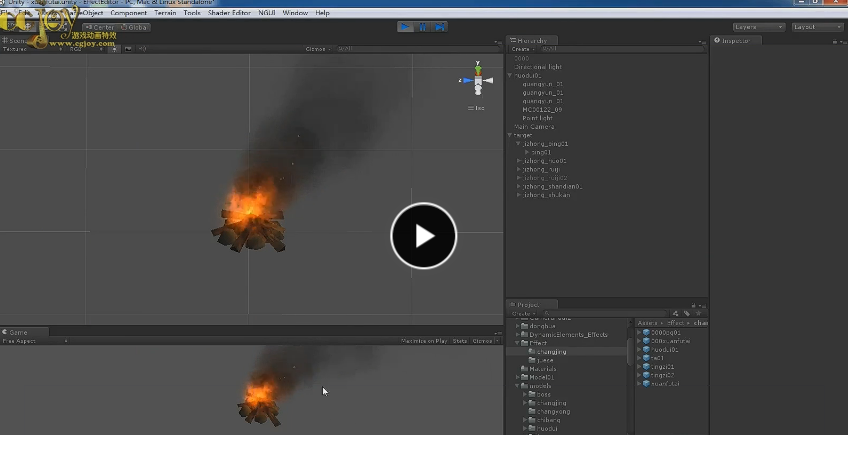
Task: Click the Project search field
Action: [x=605, y=313]
